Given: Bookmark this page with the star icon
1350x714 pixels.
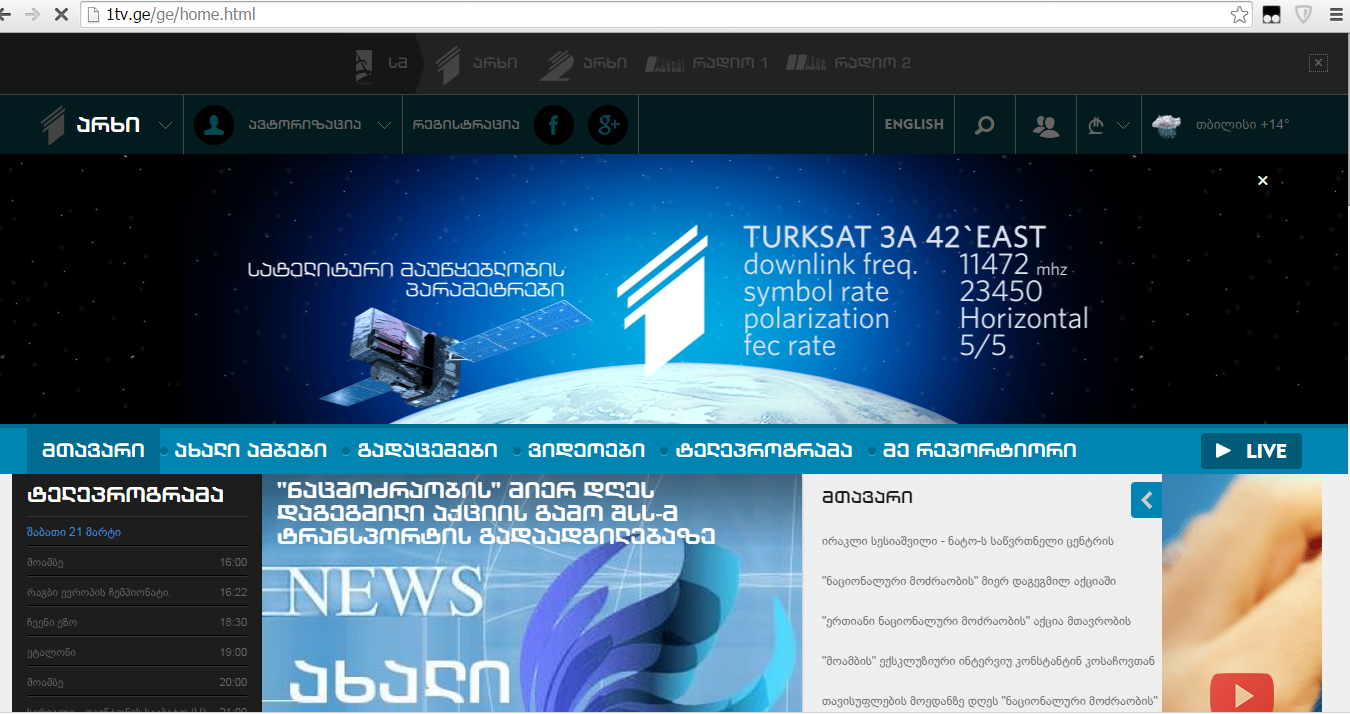Looking at the screenshot, I should (x=1239, y=14).
